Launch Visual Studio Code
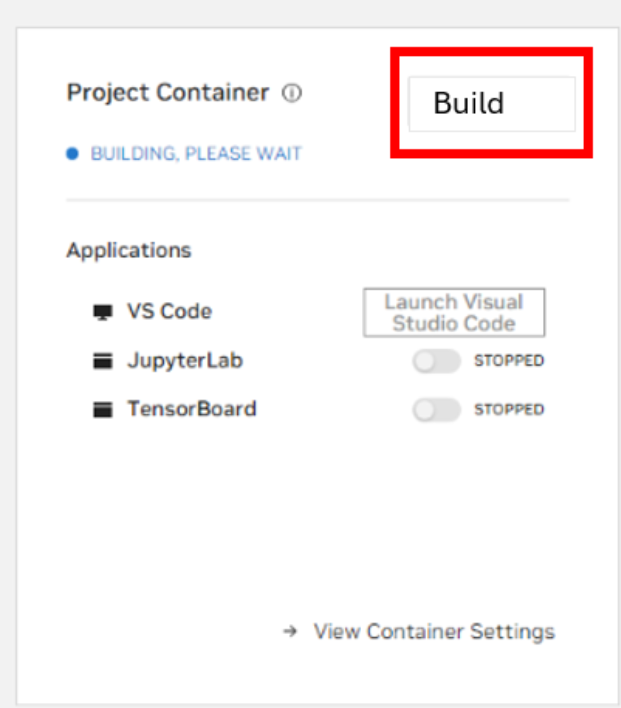The image size is (621, 708). (454, 313)
